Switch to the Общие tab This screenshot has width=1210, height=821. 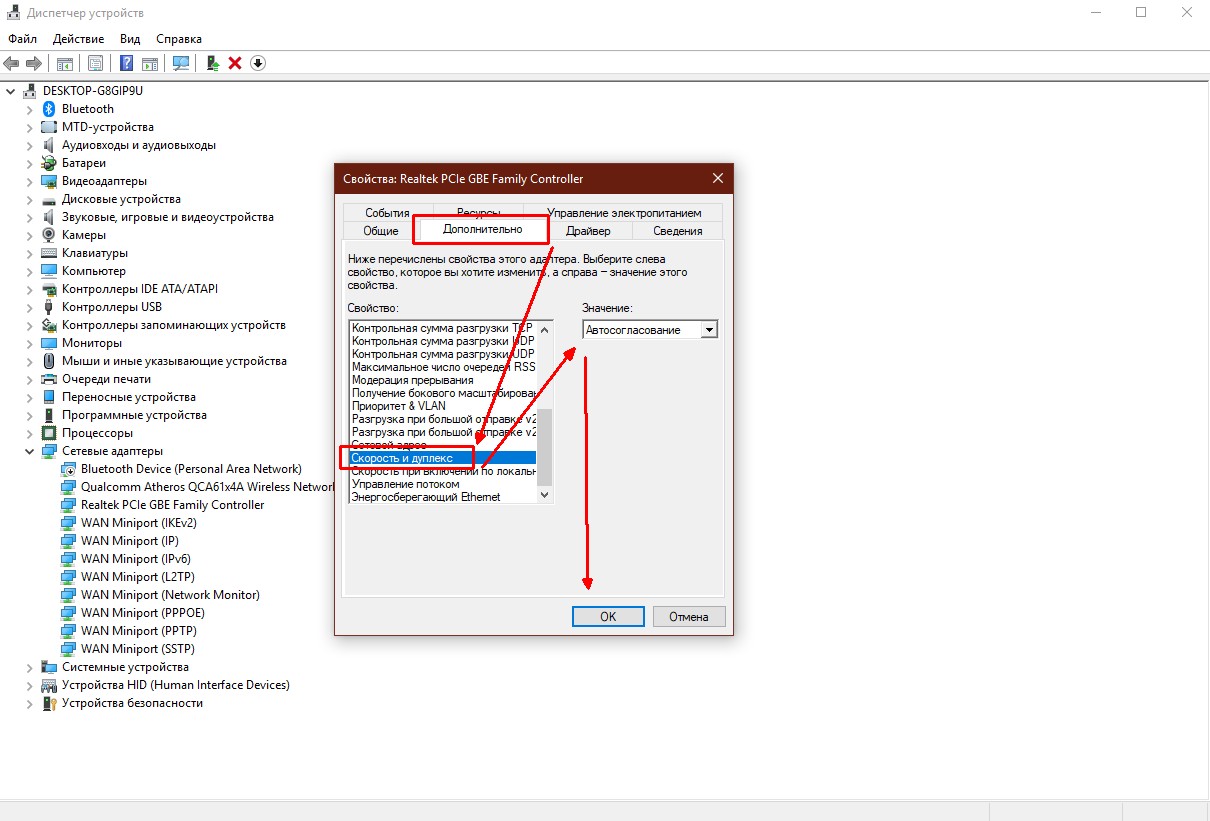(380, 231)
